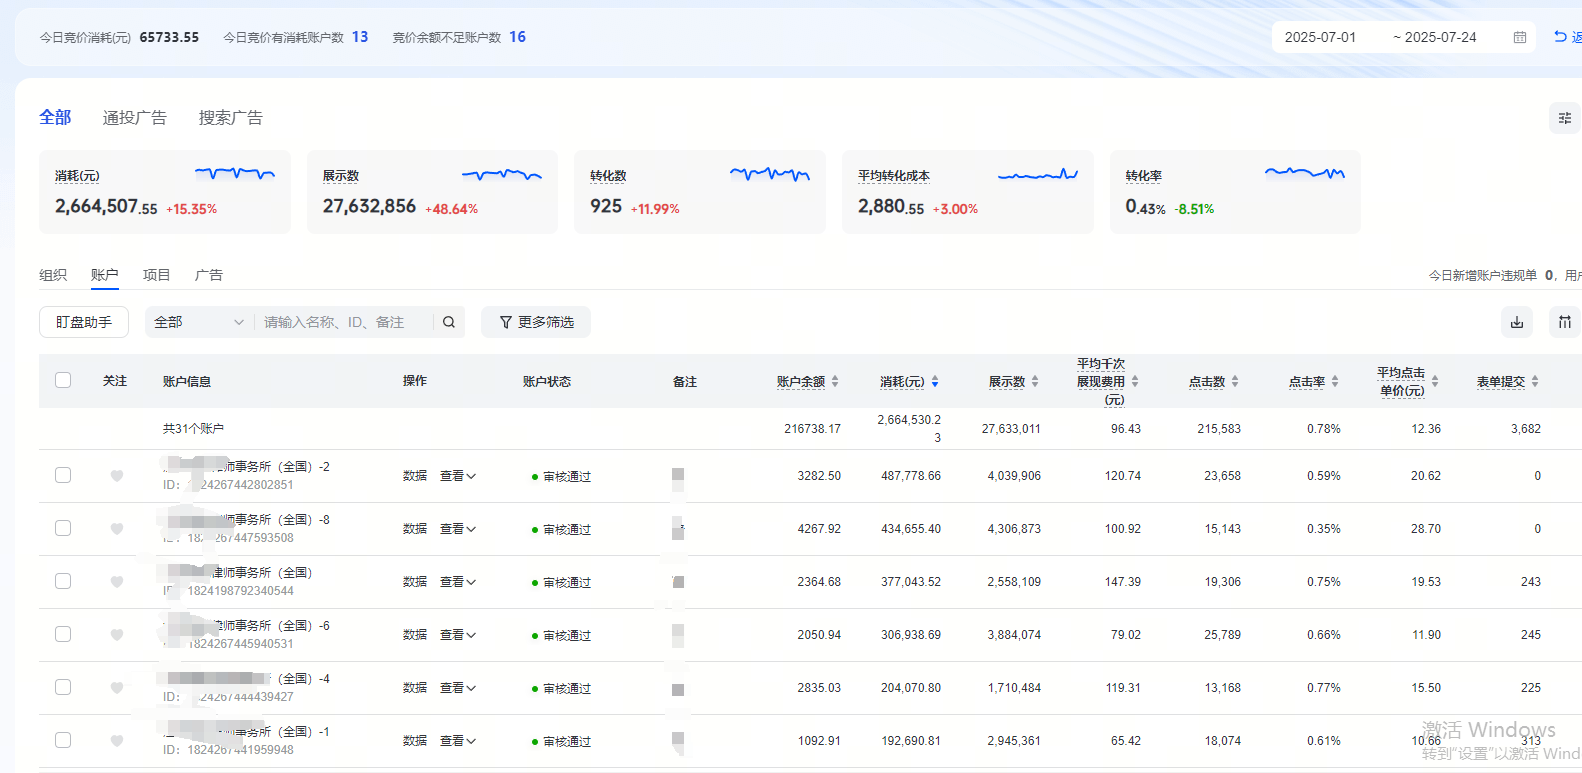1582x773 pixels.
Task: Open the 项目 level tab
Action: coord(157,275)
